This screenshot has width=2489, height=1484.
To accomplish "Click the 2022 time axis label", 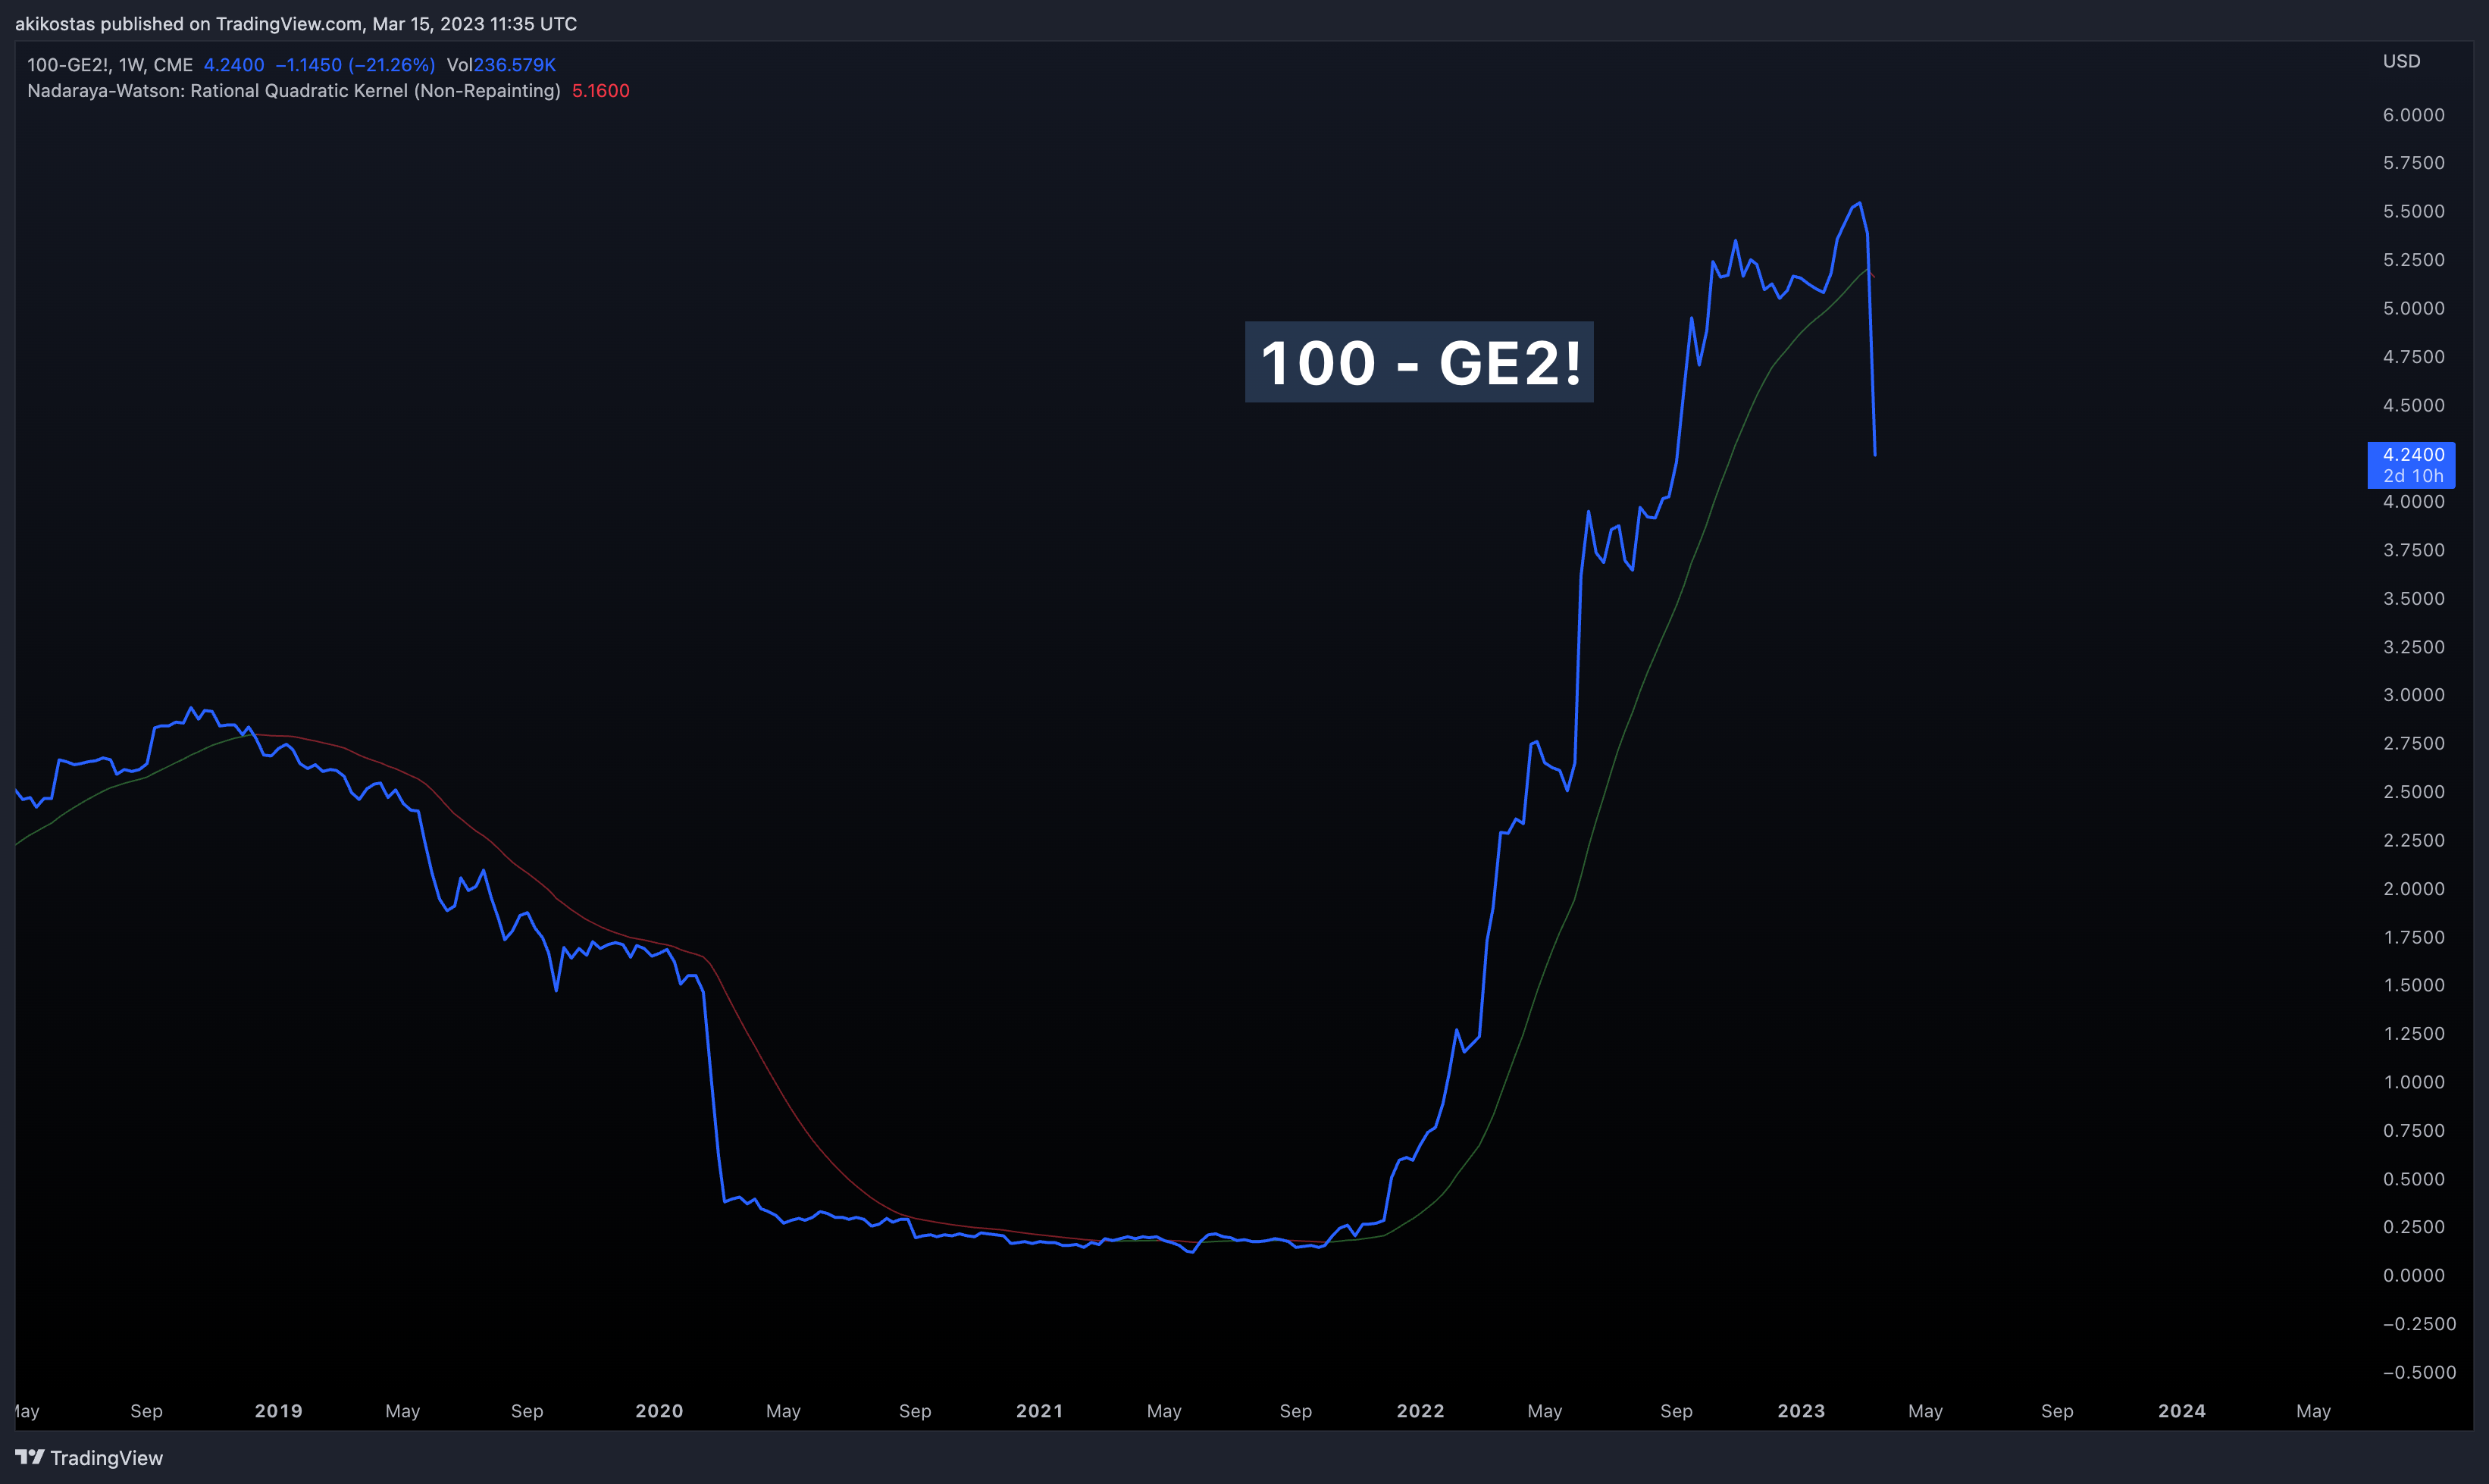I will [1420, 1411].
